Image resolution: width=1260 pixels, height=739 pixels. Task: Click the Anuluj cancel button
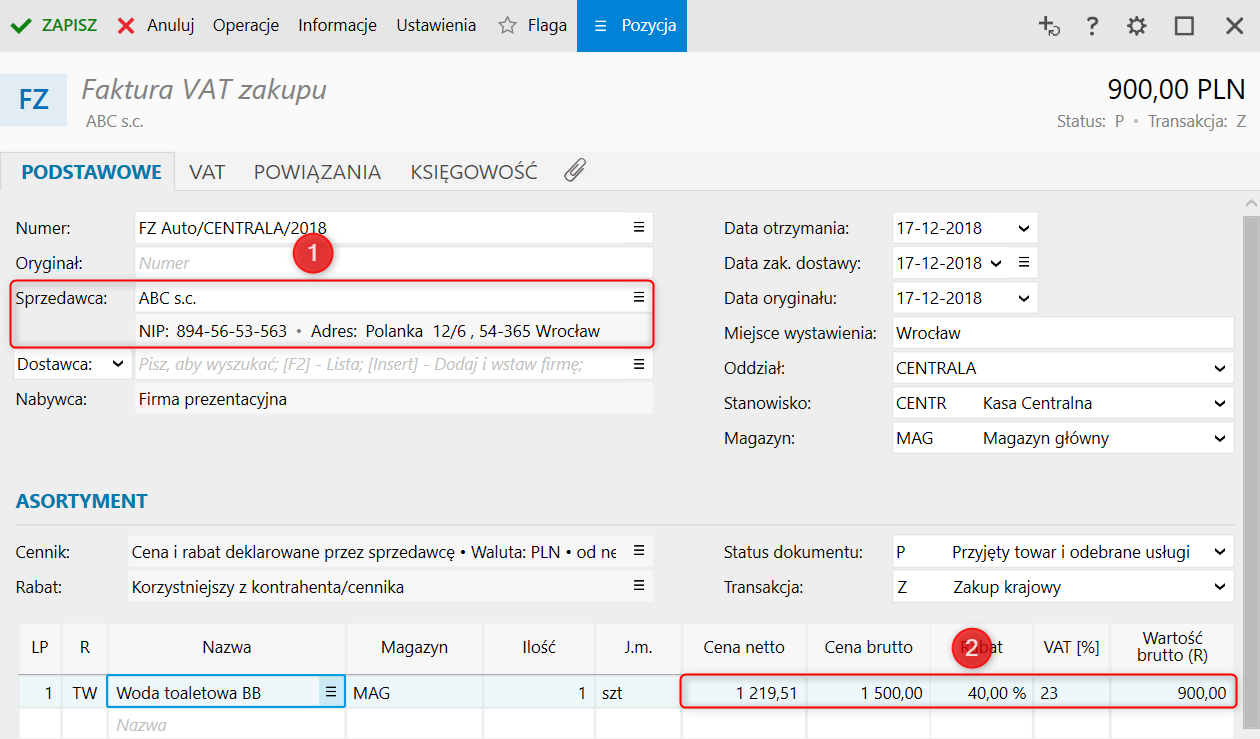pos(156,26)
